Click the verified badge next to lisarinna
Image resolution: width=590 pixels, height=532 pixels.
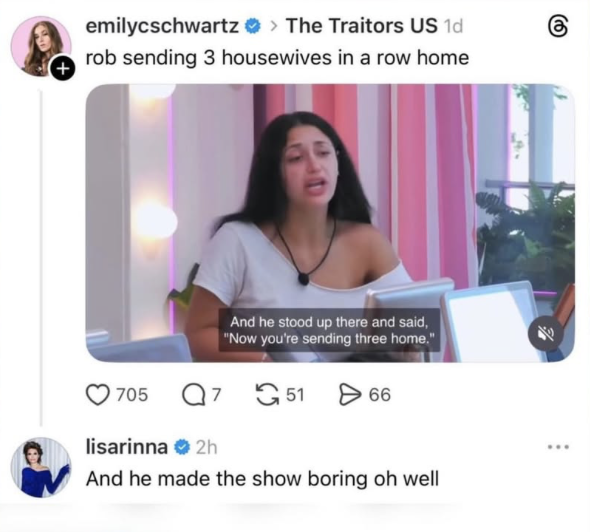click(x=183, y=447)
